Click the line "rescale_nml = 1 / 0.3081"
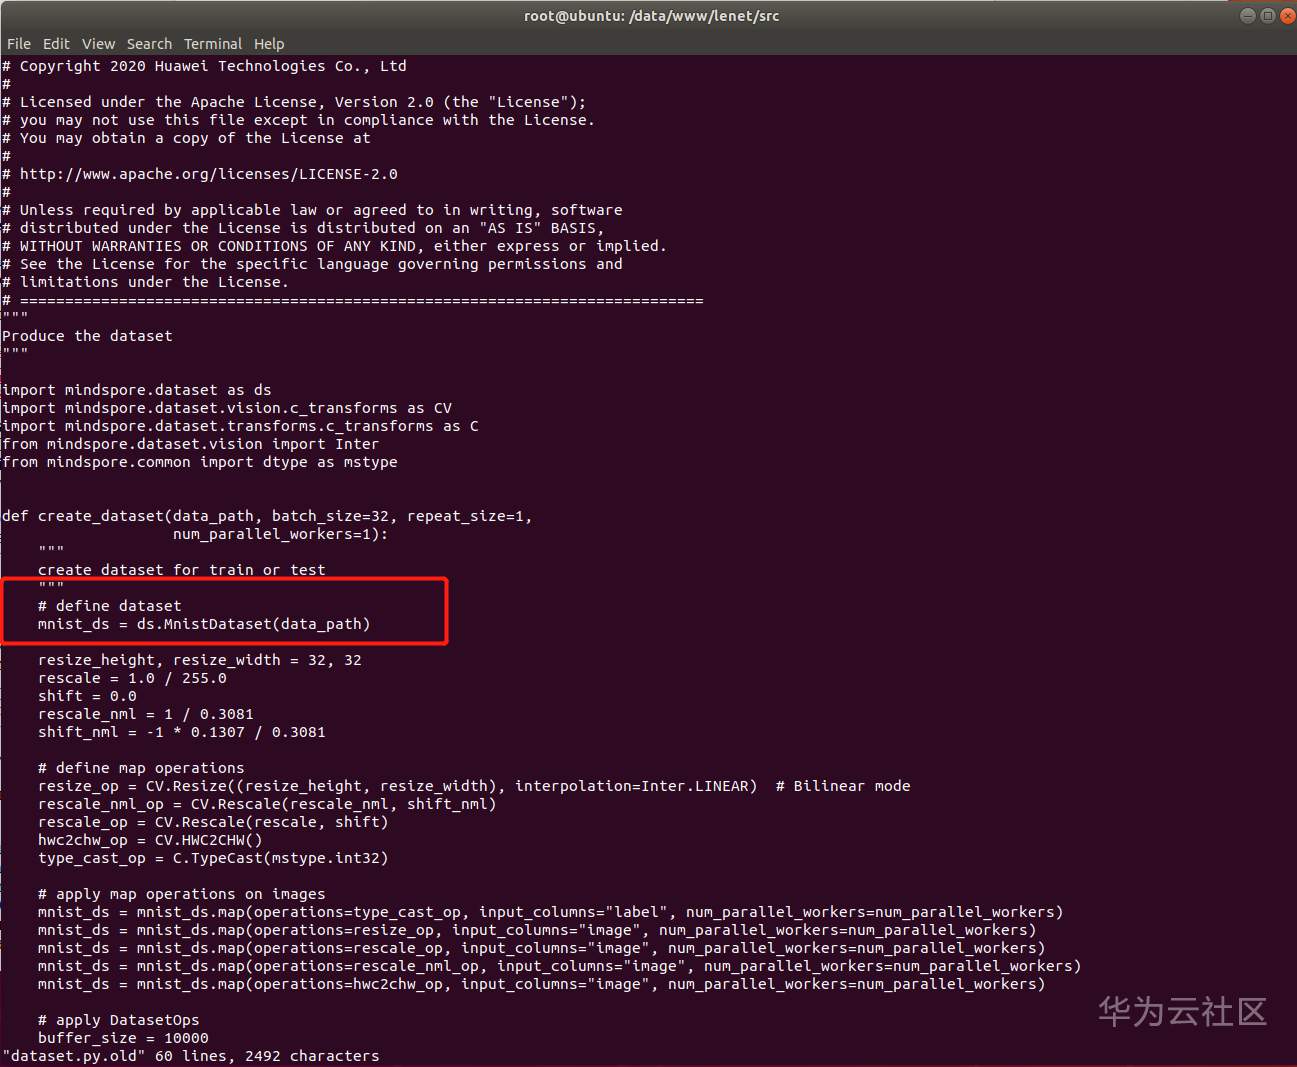 (x=146, y=714)
